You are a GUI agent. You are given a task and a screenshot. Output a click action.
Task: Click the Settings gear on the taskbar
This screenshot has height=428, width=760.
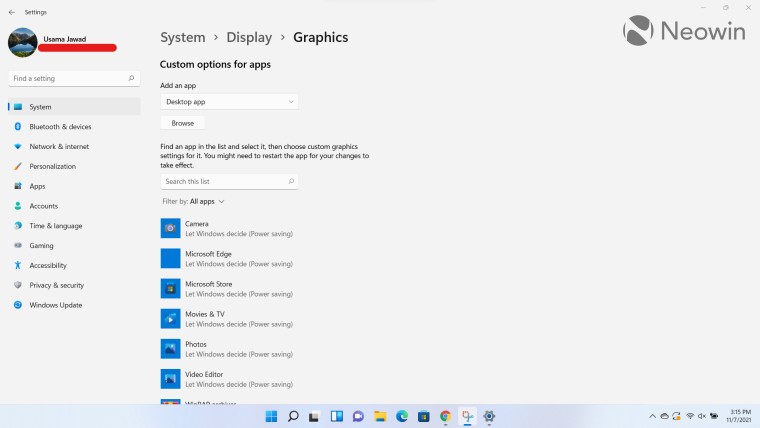tap(489, 416)
